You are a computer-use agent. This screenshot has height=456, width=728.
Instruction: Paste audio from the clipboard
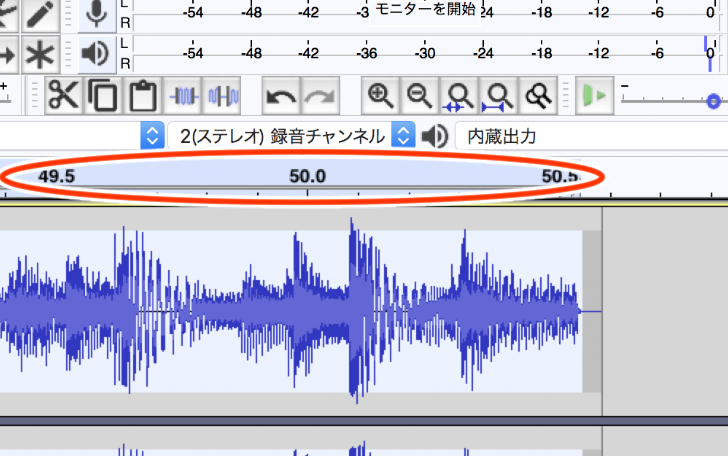click(x=142, y=96)
